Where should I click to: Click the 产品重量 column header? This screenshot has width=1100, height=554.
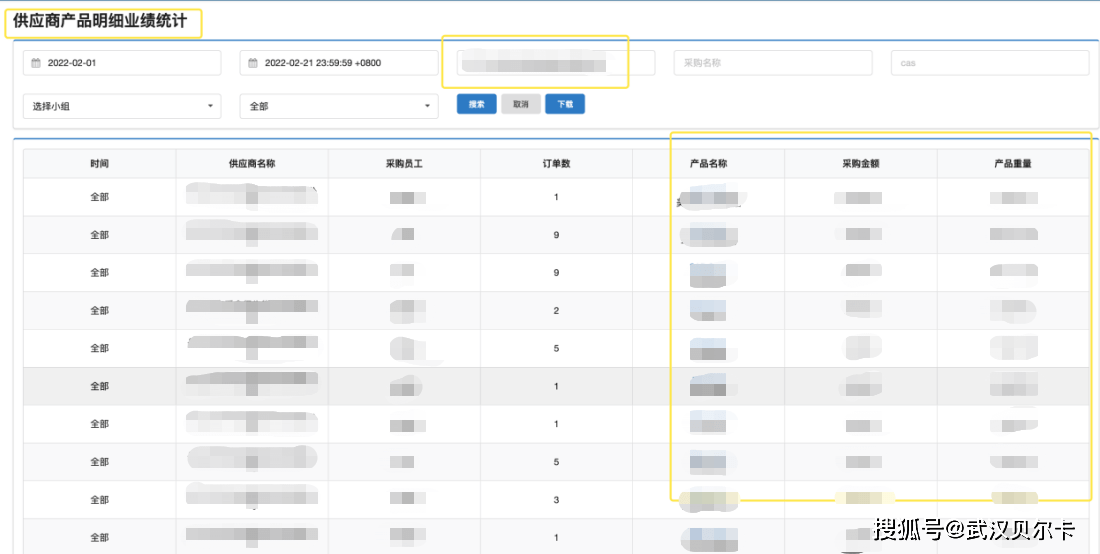click(1013, 163)
